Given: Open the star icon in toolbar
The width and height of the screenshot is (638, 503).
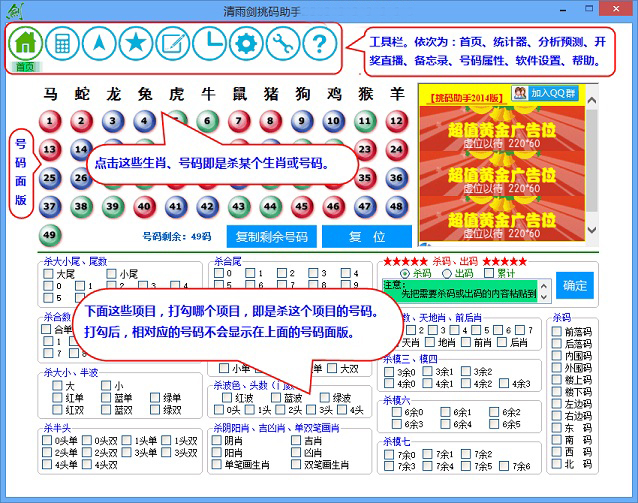Looking at the screenshot, I should tap(135, 43).
